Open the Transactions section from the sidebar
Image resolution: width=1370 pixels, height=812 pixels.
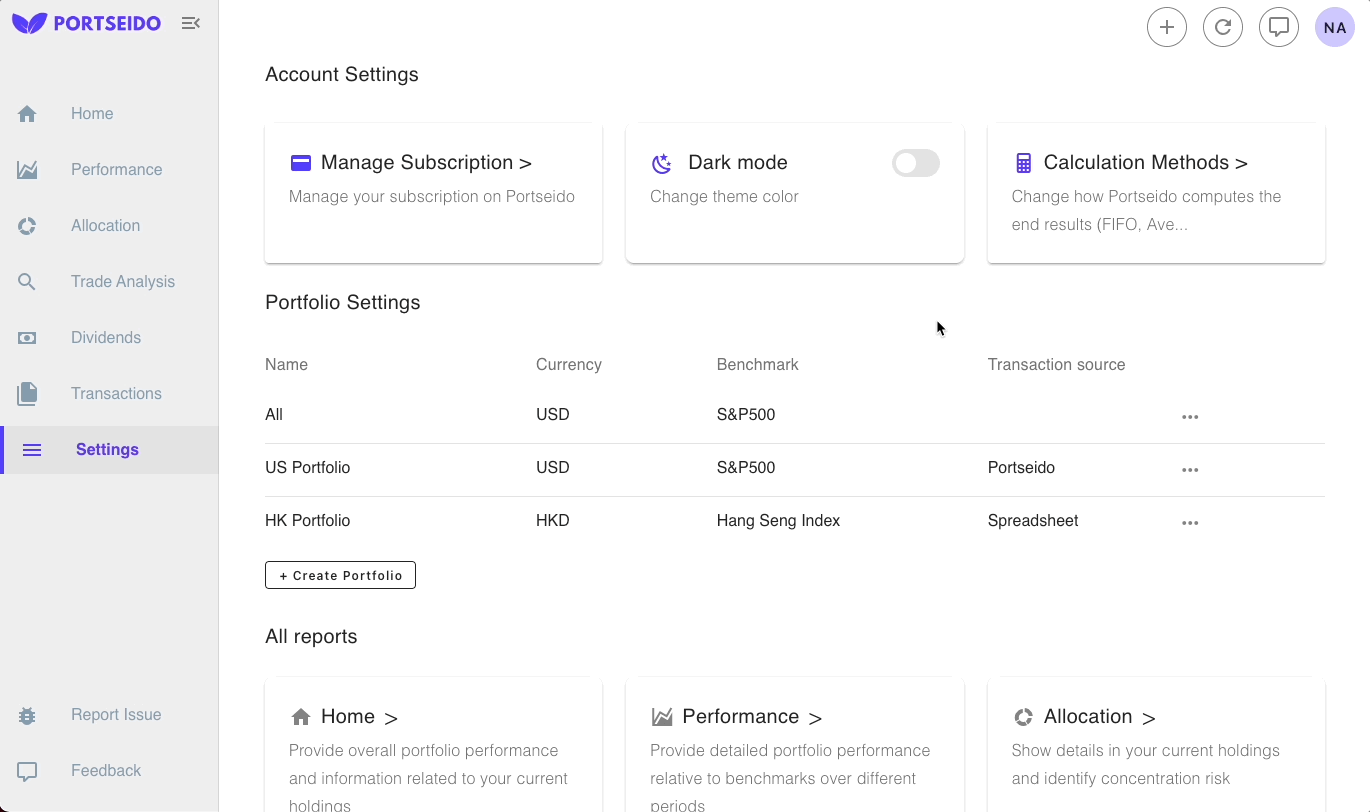tap(116, 393)
